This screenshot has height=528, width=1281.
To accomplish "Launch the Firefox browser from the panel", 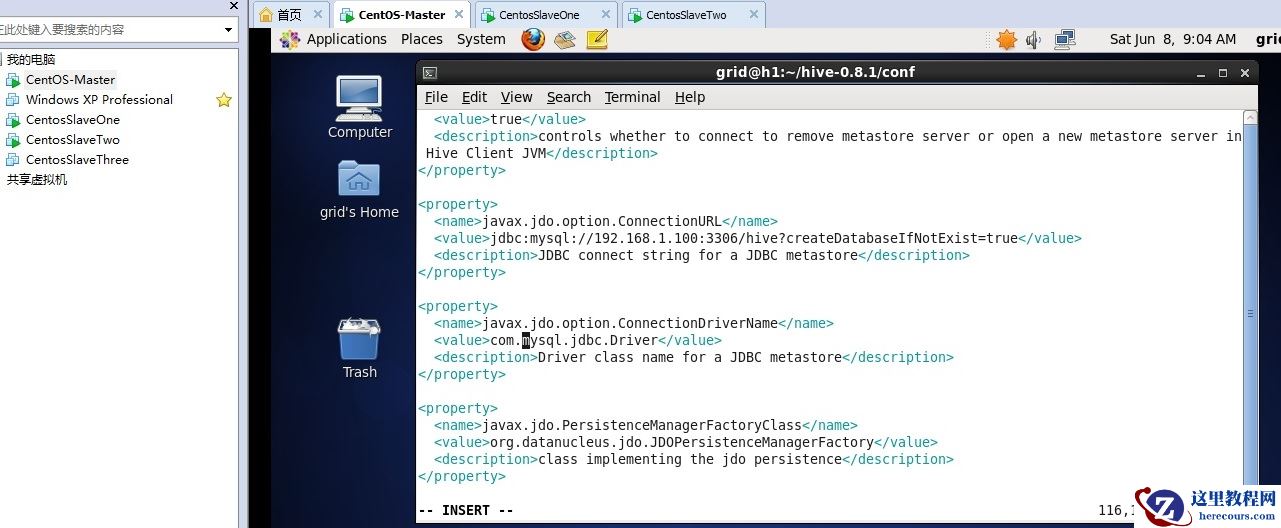I will click(x=533, y=39).
